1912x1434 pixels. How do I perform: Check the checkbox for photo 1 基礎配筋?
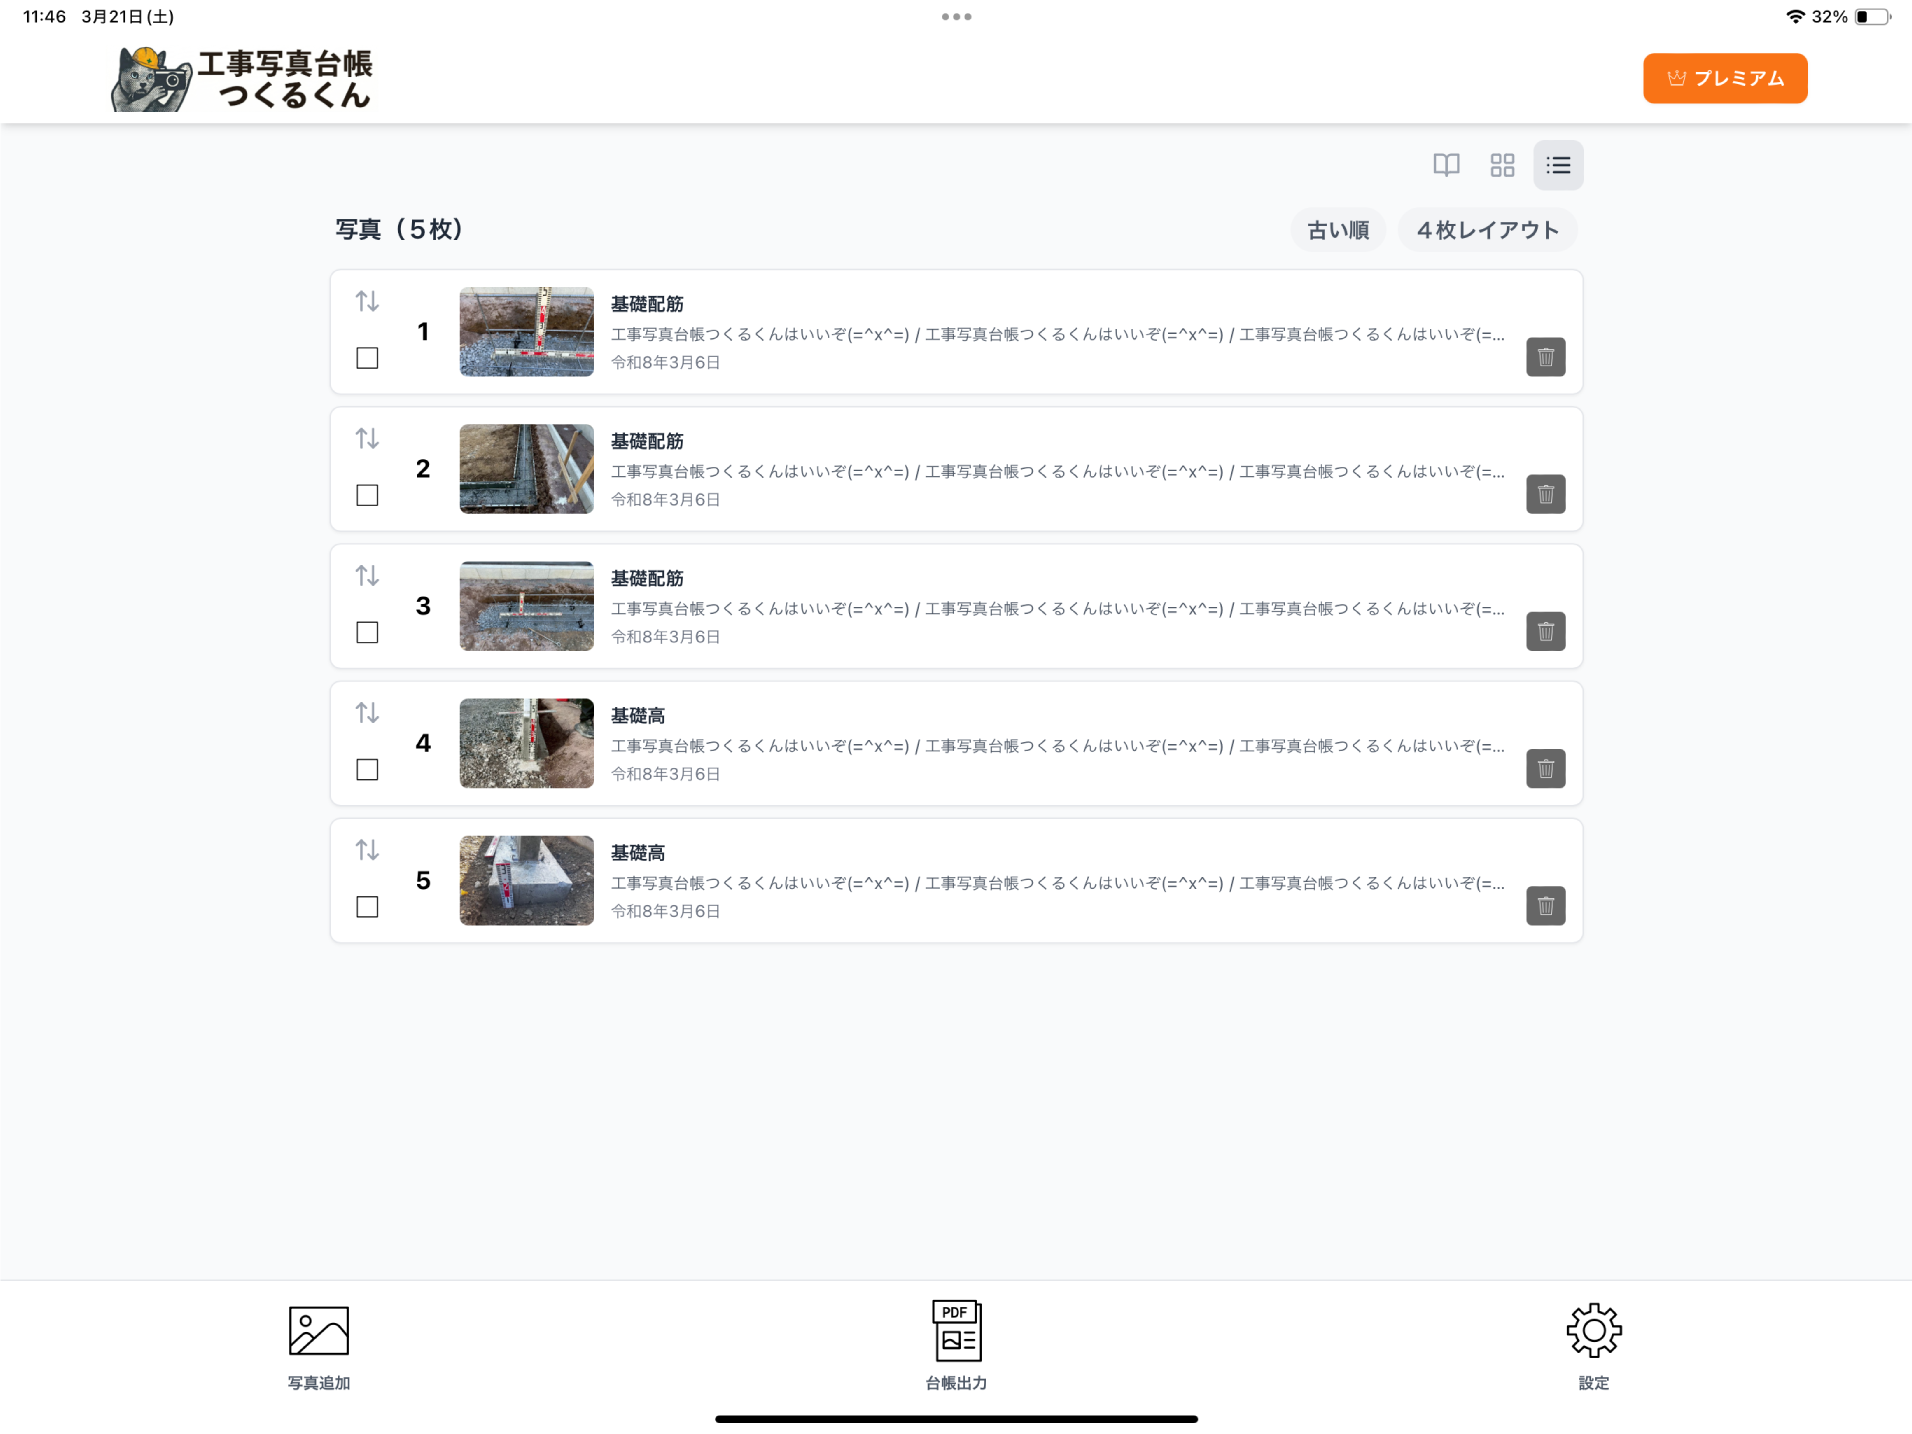[x=367, y=357]
